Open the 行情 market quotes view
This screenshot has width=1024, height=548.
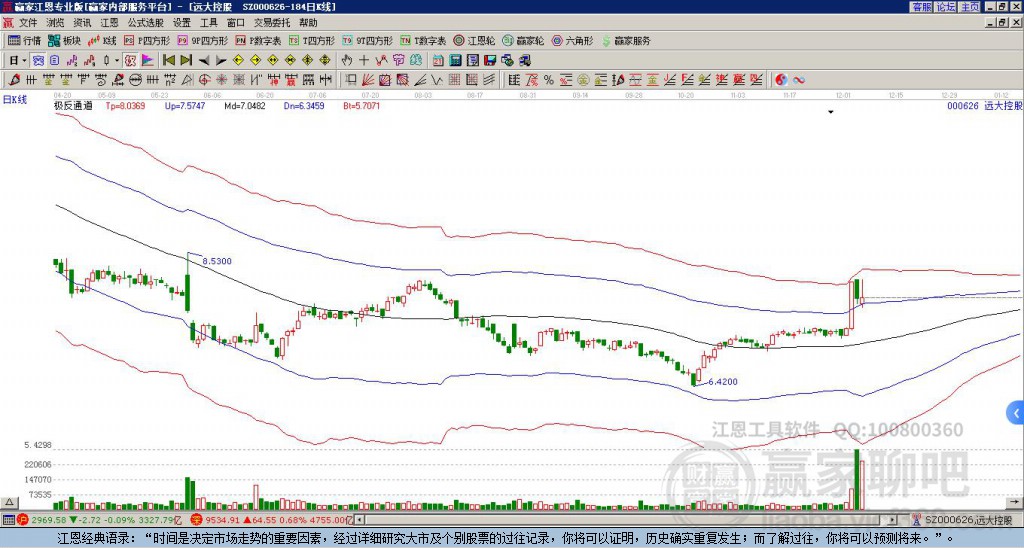coord(25,40)
